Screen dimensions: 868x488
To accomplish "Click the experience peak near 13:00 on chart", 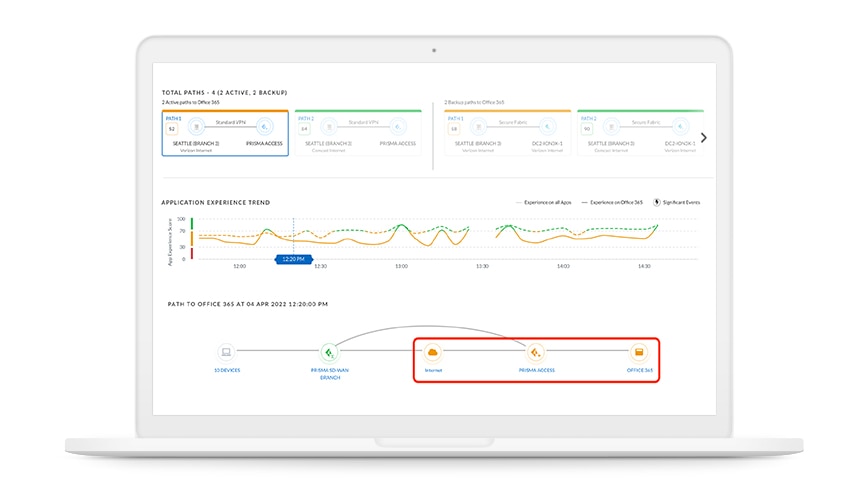I will tap(401, 226).
